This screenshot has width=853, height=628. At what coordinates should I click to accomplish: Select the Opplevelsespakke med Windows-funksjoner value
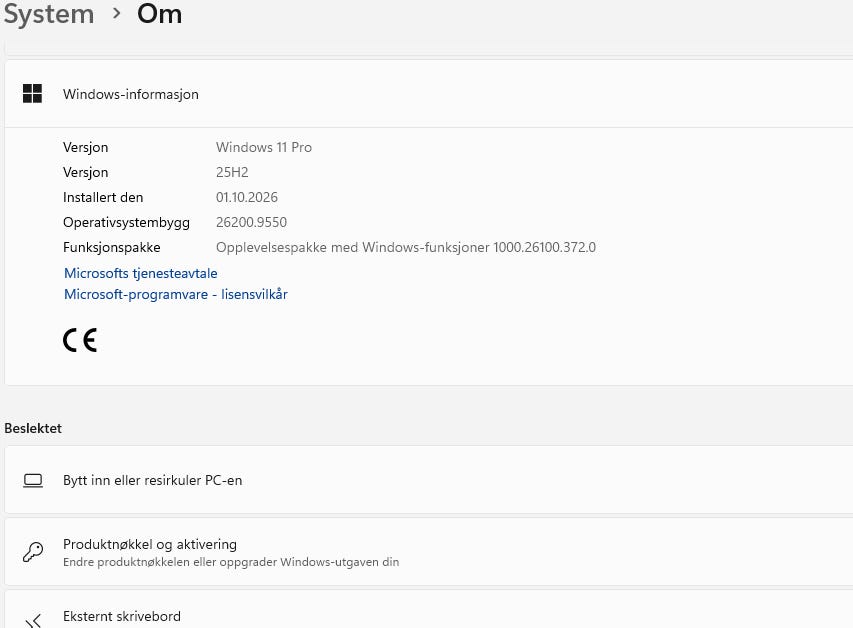click(x=406, y=248)
